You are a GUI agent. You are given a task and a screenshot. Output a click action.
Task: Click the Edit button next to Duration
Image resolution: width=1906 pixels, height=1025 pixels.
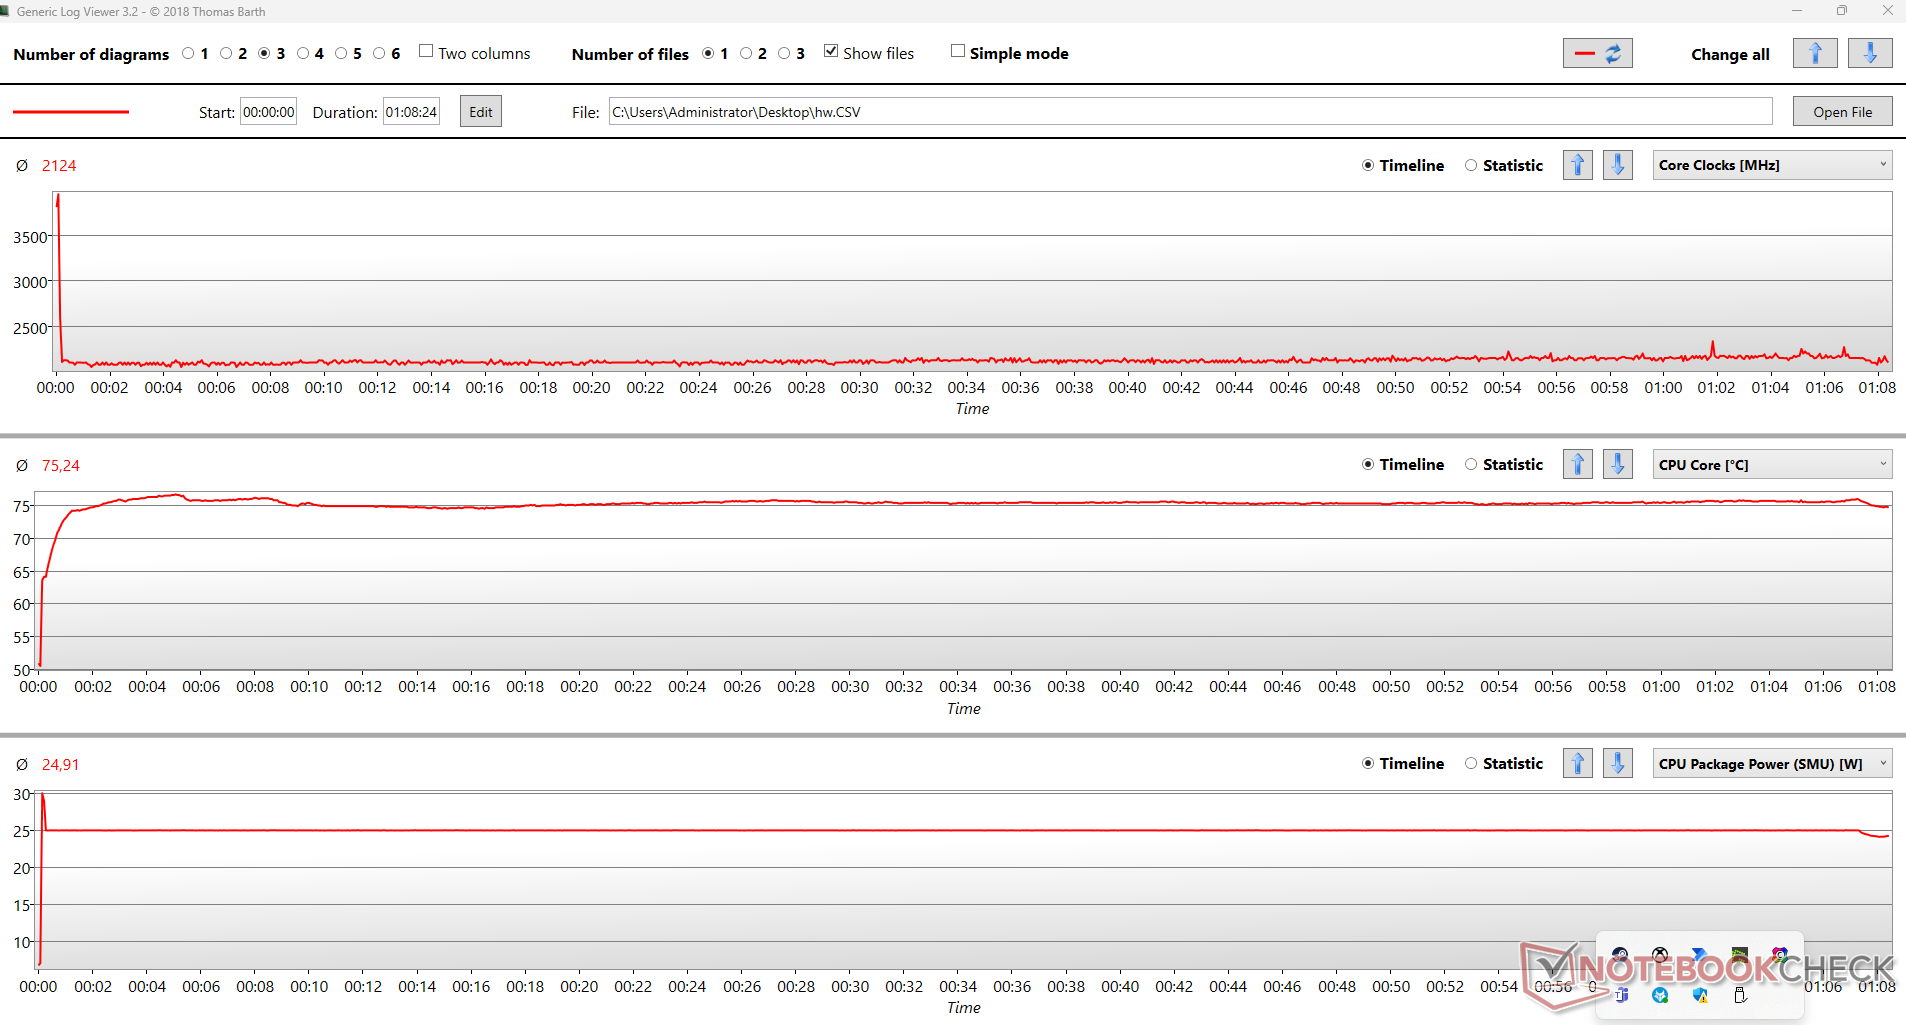(480, 112)
